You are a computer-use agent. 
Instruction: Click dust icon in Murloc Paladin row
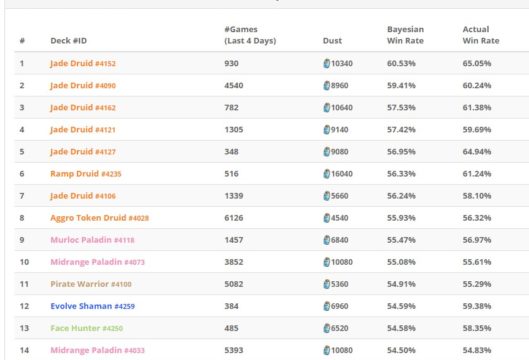[x=327, y=240]
